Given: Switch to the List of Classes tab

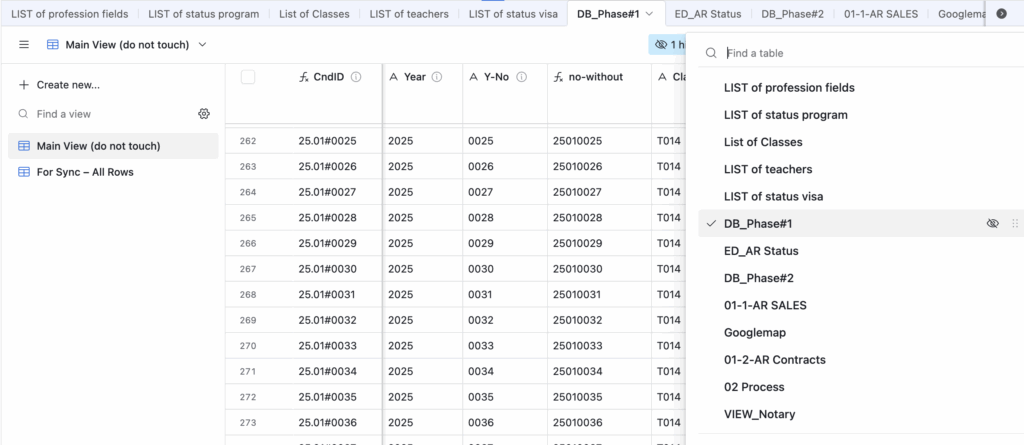Looking at the screenshot, I should tap(315, 14).
